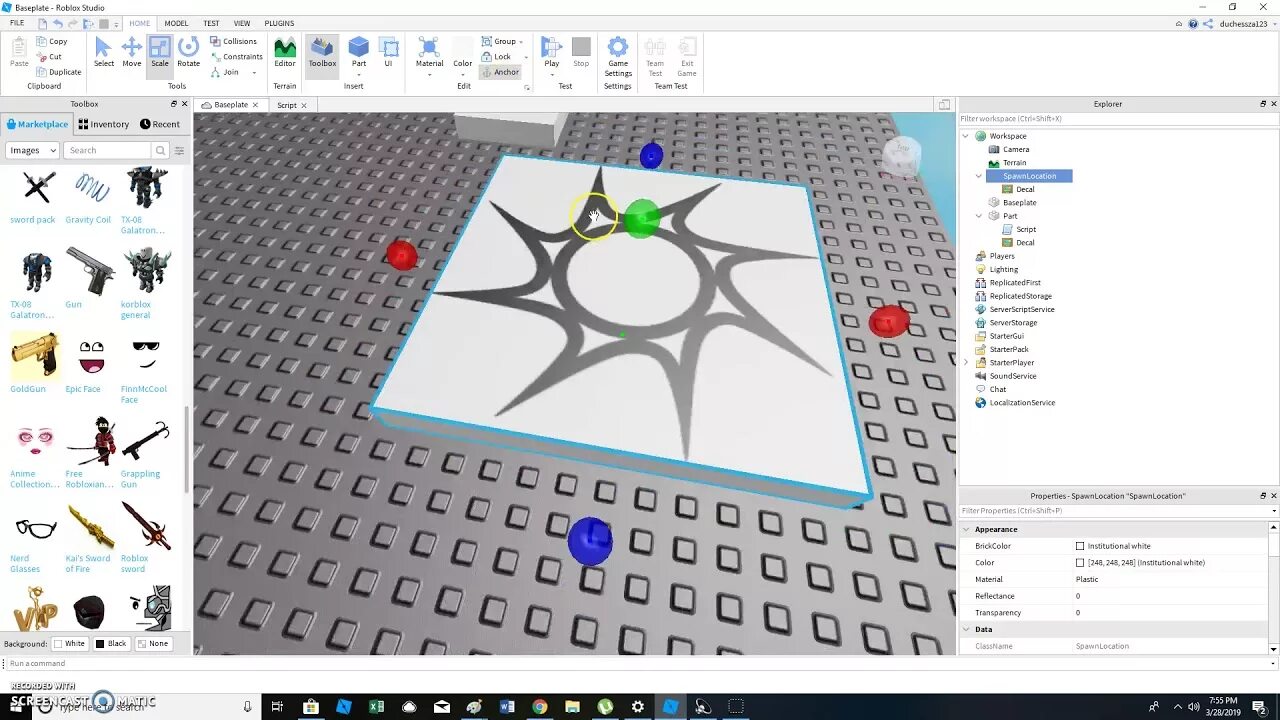This screenshot has height=720, width=1280.
Task: Collapse the Workspace tree node
Action: point(966,136)
